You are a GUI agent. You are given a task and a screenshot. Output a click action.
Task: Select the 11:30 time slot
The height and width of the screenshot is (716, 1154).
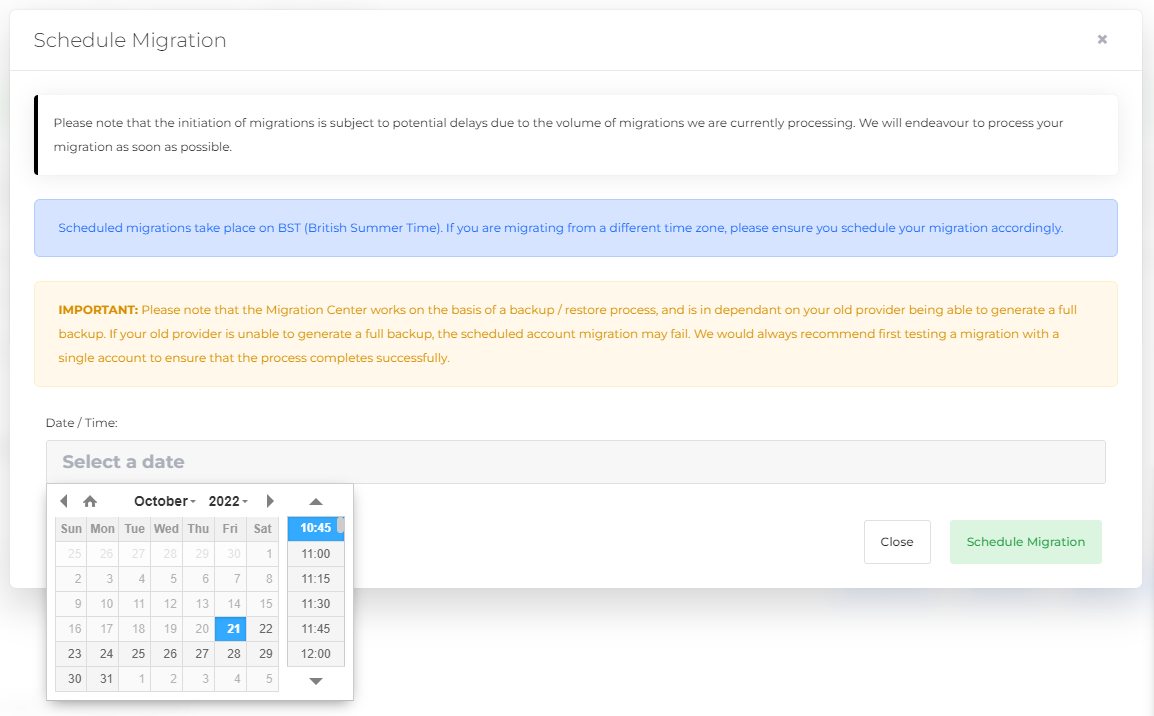point(316,603)
